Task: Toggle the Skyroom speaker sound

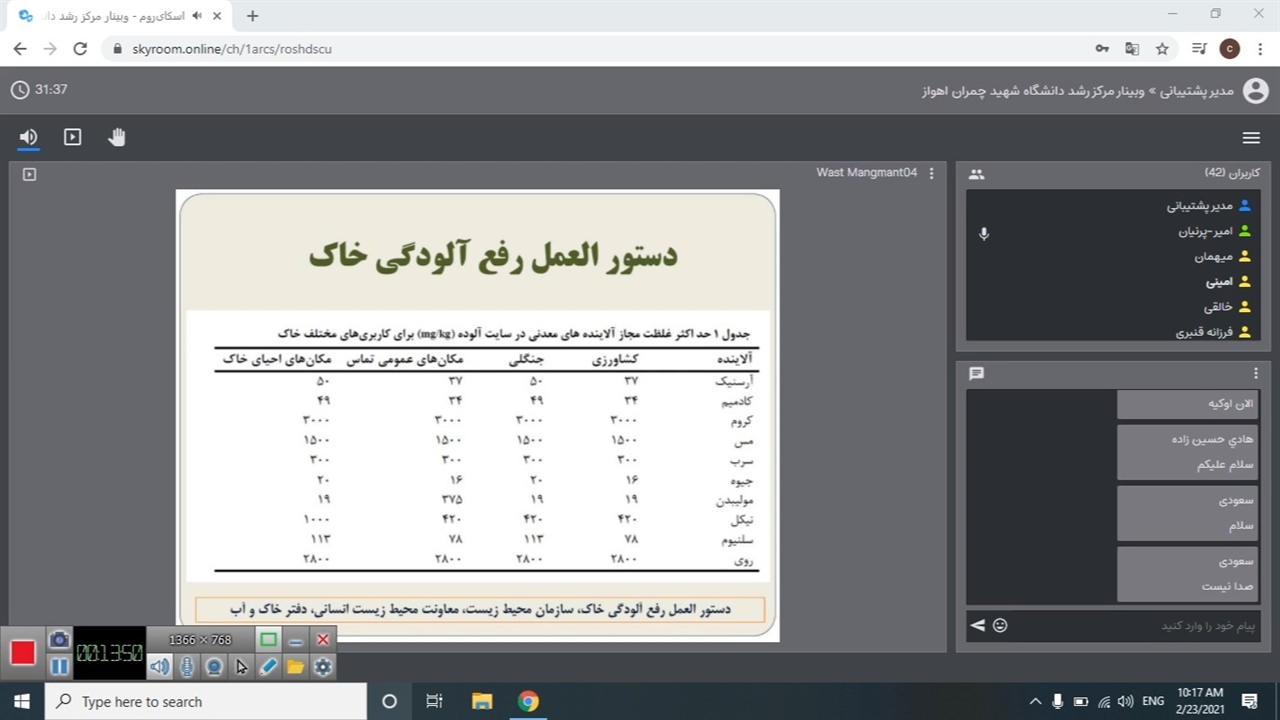Action: (28, 137)
